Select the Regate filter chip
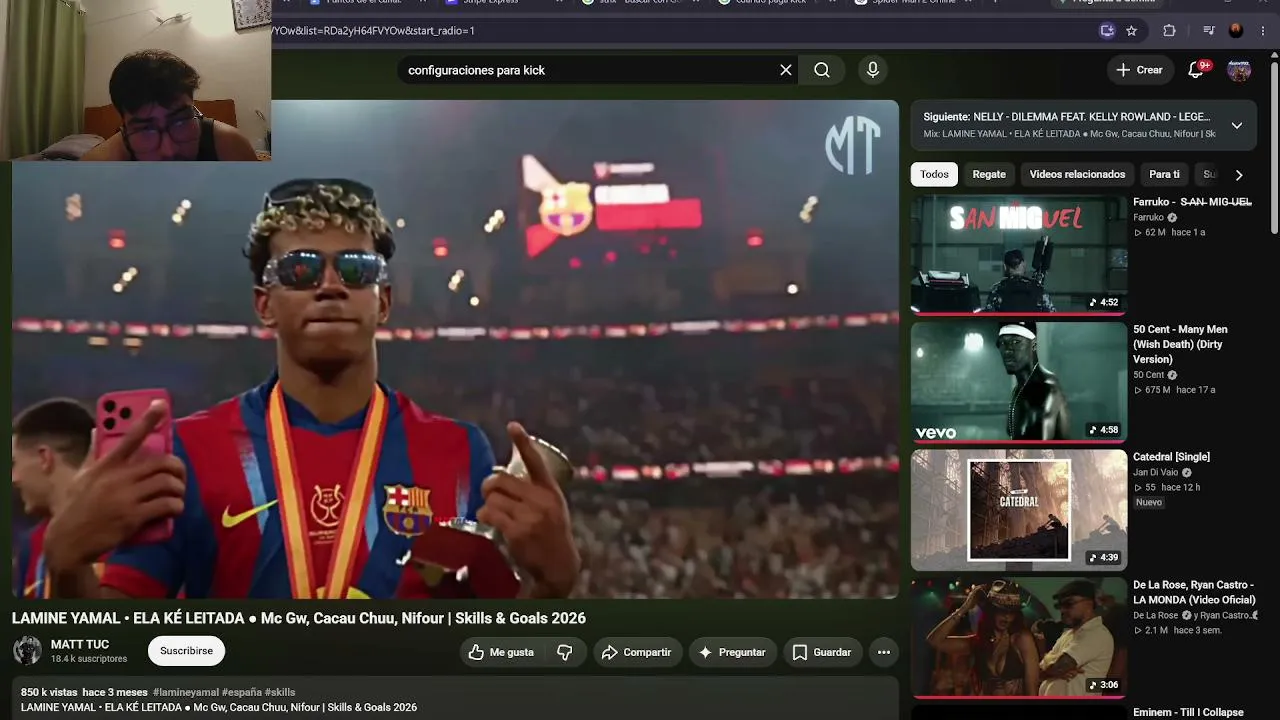The width and height of the screenshot is (1280, 720). point(989,174)
